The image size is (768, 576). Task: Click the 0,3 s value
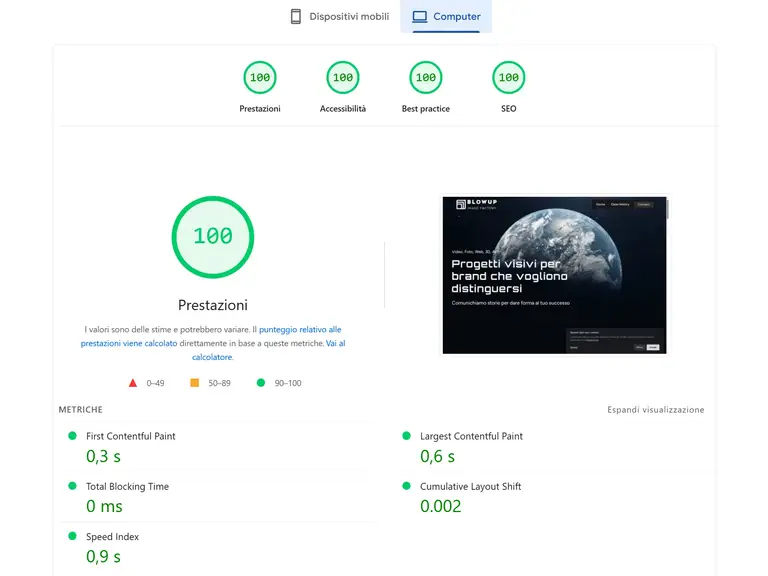coord(103,456)
